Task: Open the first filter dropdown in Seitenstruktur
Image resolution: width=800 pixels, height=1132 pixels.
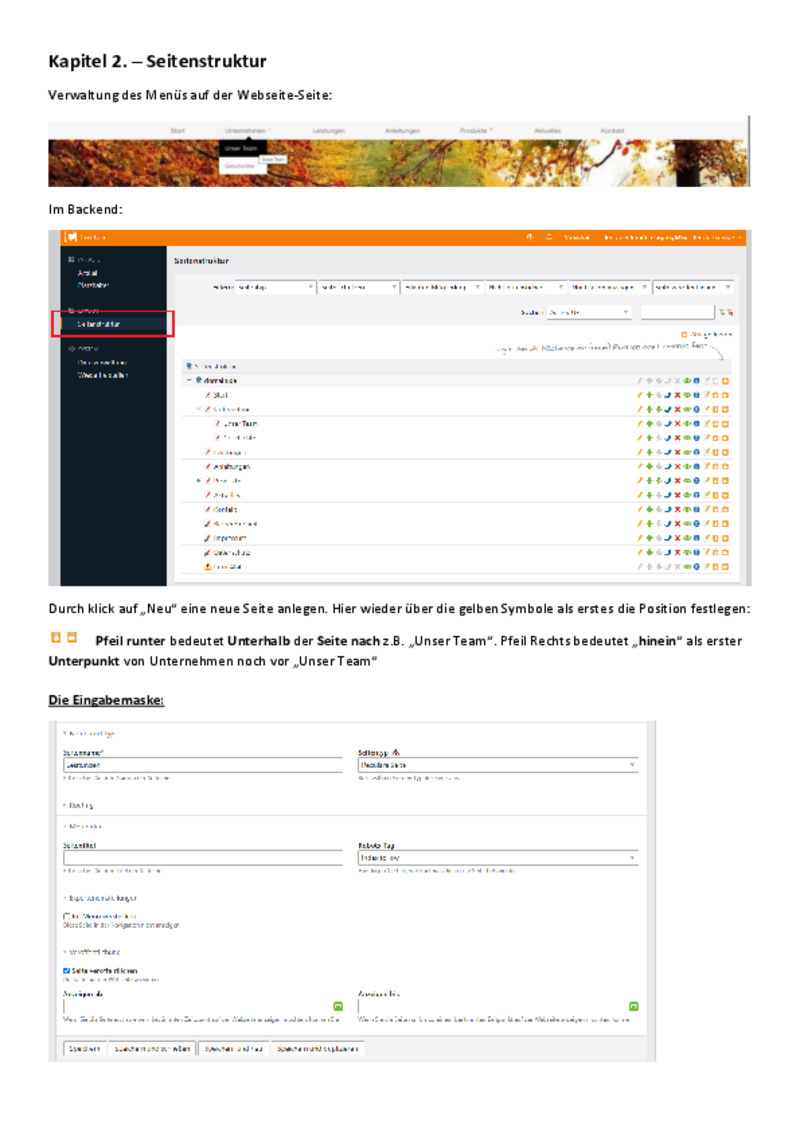Action: point(275,287)
